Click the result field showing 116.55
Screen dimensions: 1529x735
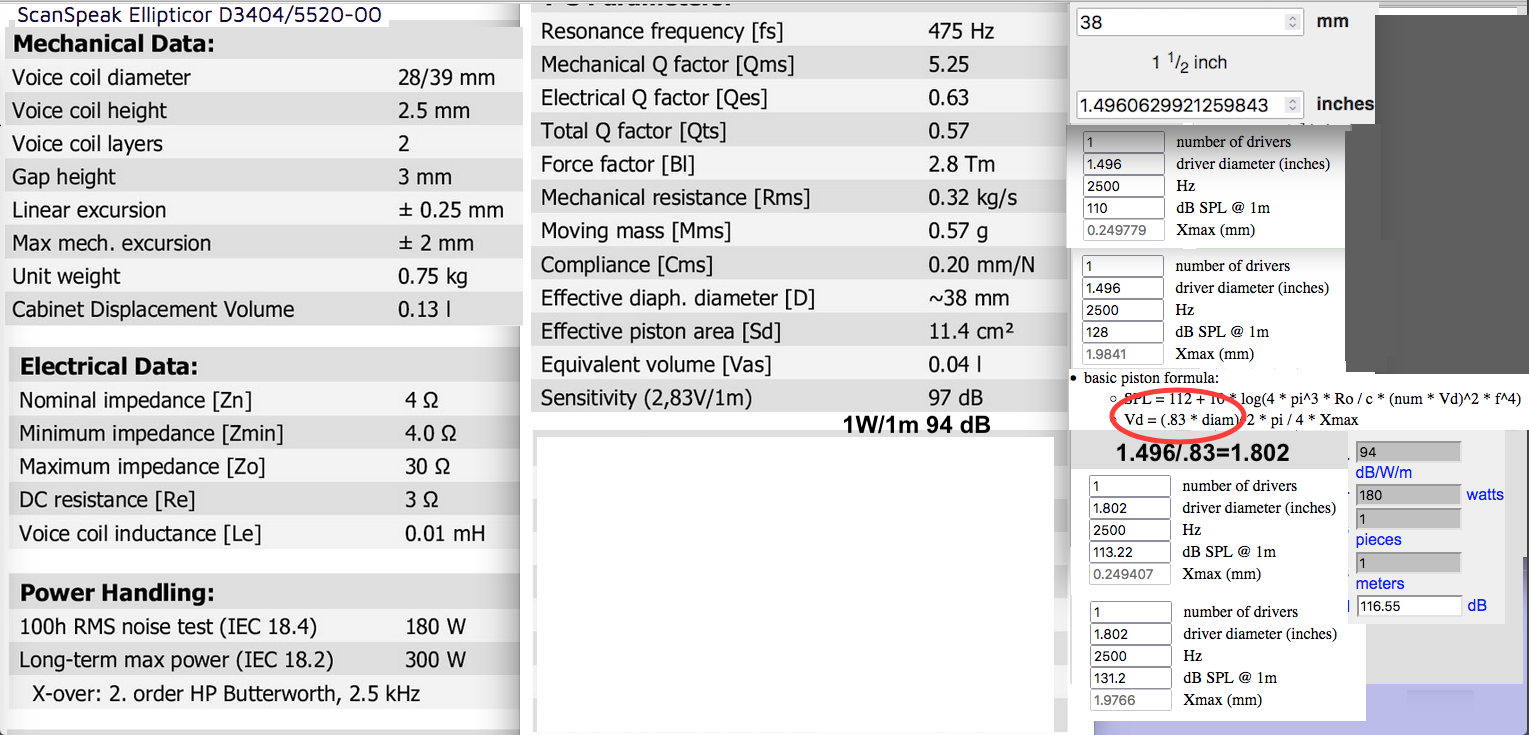point(1408,606)
